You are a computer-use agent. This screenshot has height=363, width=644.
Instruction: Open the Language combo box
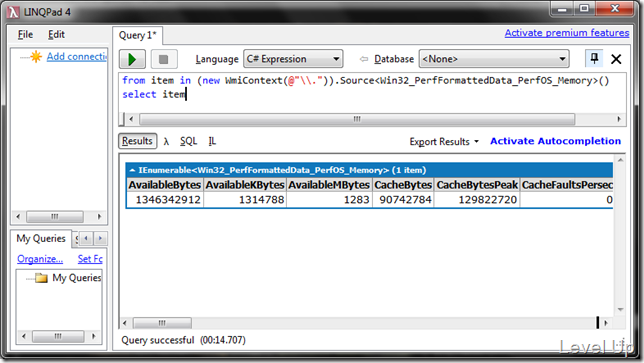pyautogui.click(x=293, y=59)
